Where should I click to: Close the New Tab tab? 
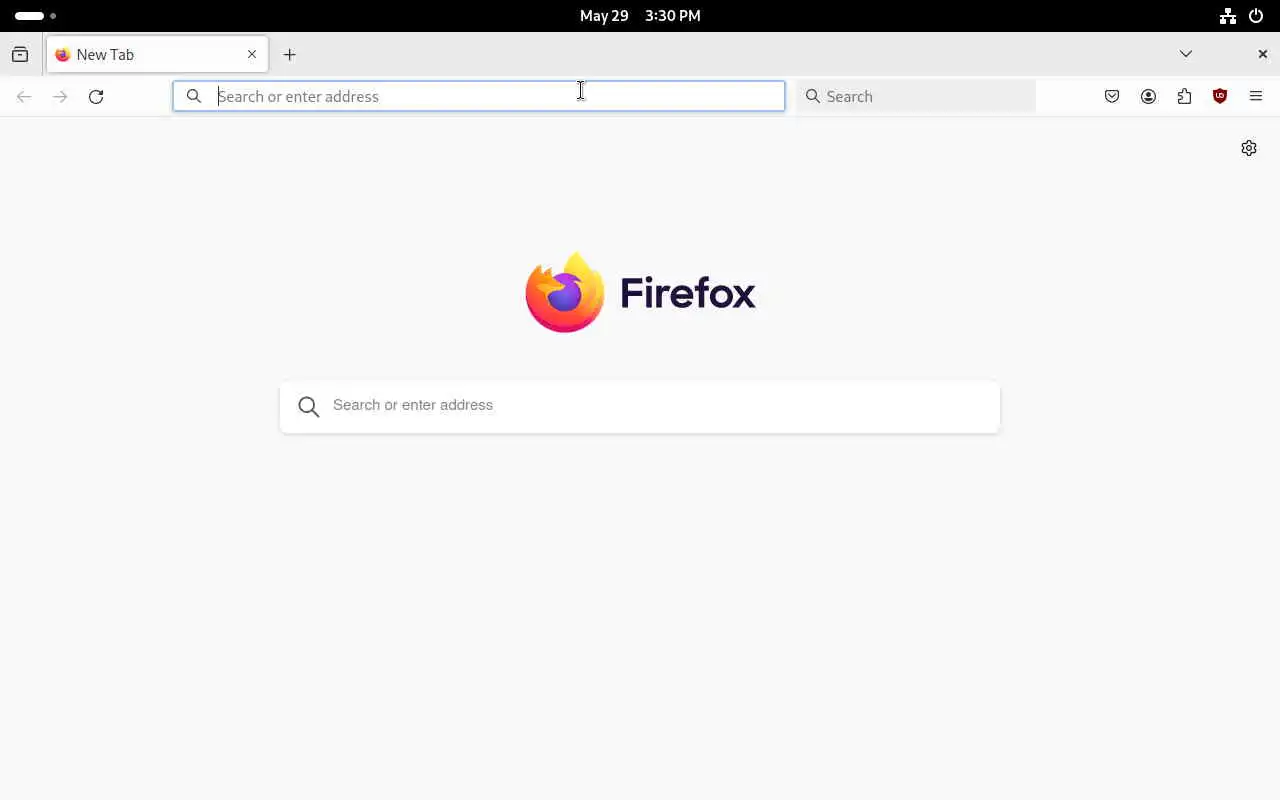(x=252, y=55)
